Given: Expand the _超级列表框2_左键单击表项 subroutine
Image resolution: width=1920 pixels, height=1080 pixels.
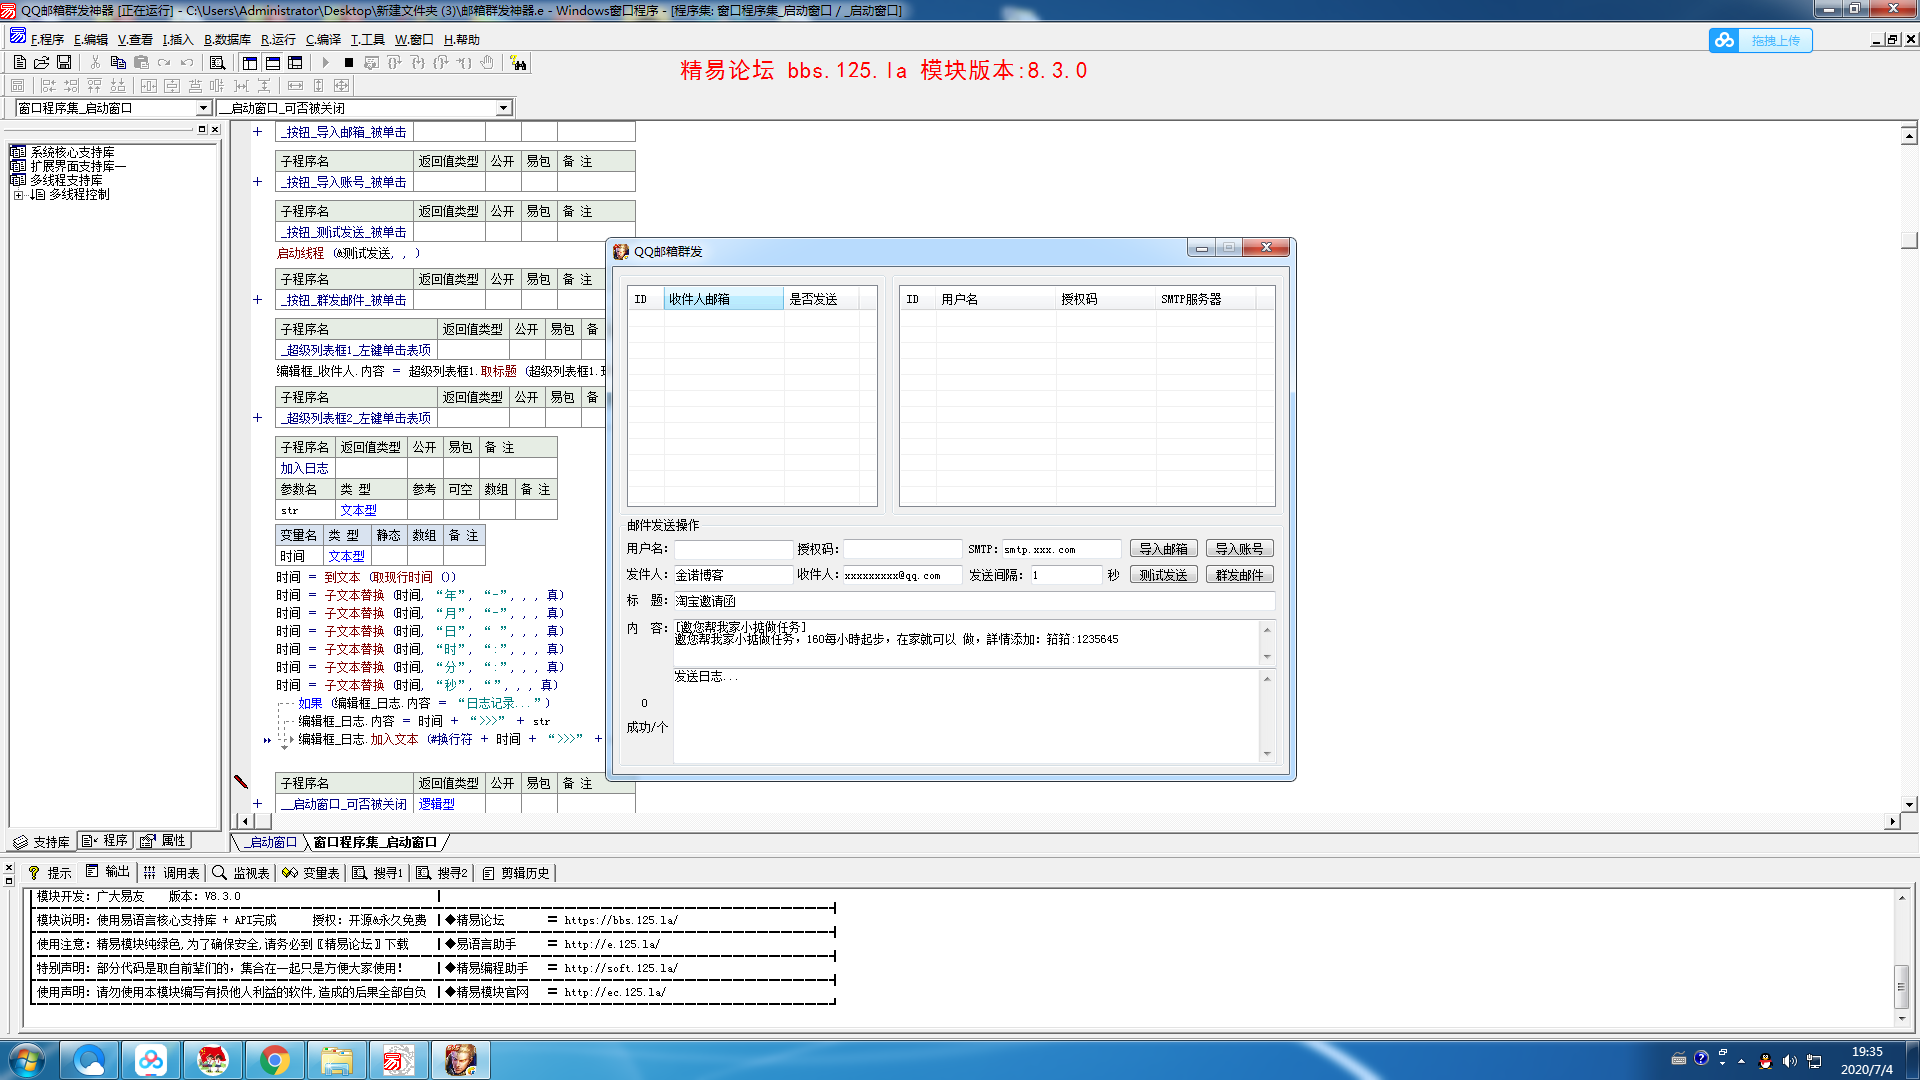Looking at the screenshot, I should [x=257, y=418].
